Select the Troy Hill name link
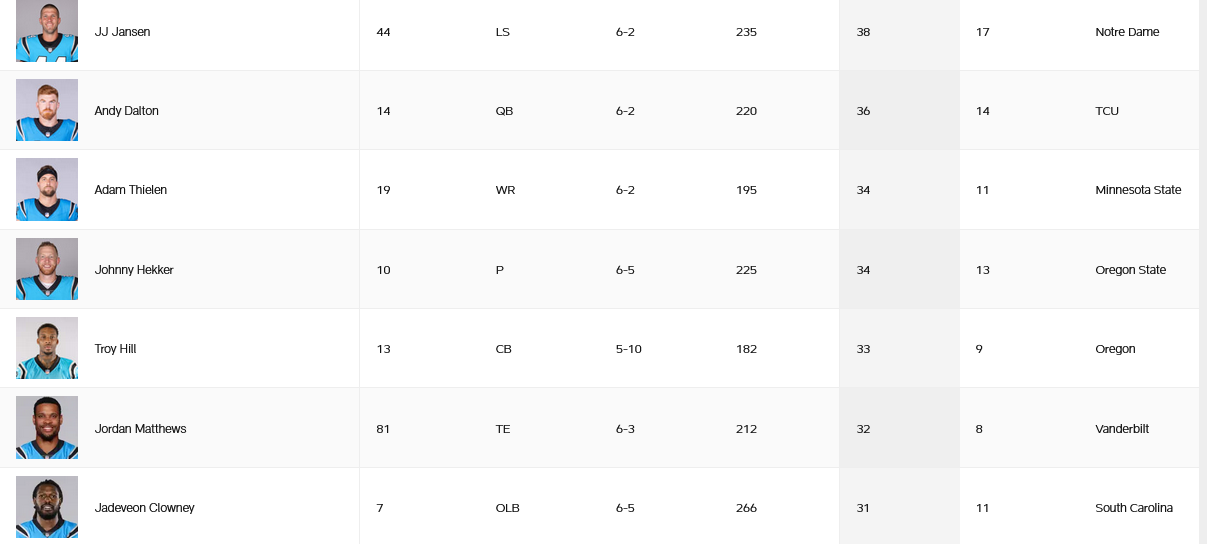This screenshot has width=1207, height=544. click(115, 349)
